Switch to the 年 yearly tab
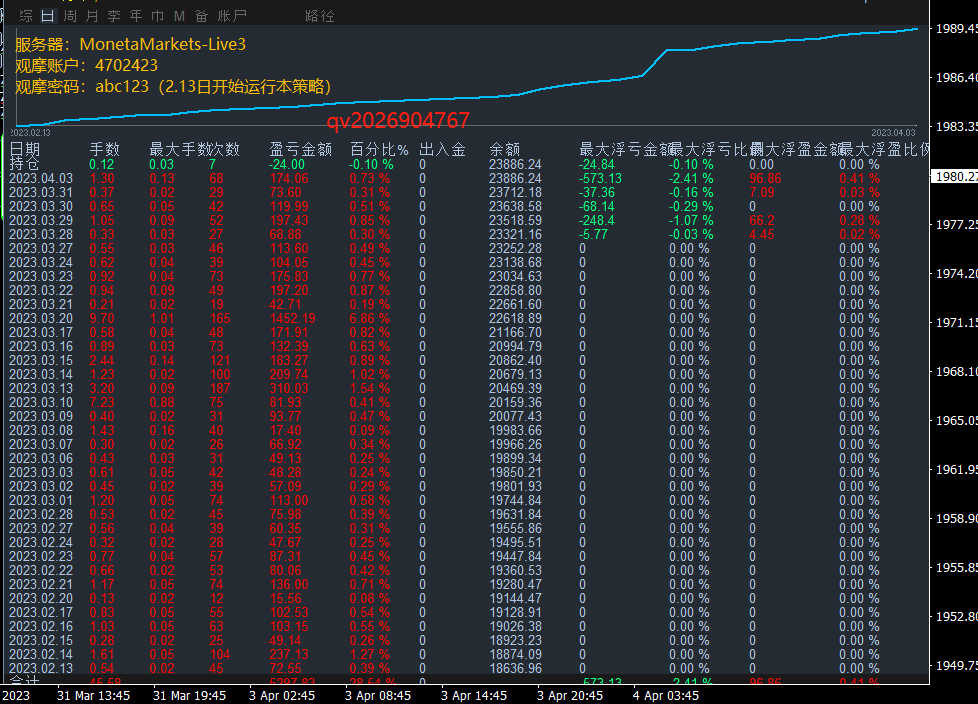The height and width of the screenshot is (704, 978). pos(135,16)
